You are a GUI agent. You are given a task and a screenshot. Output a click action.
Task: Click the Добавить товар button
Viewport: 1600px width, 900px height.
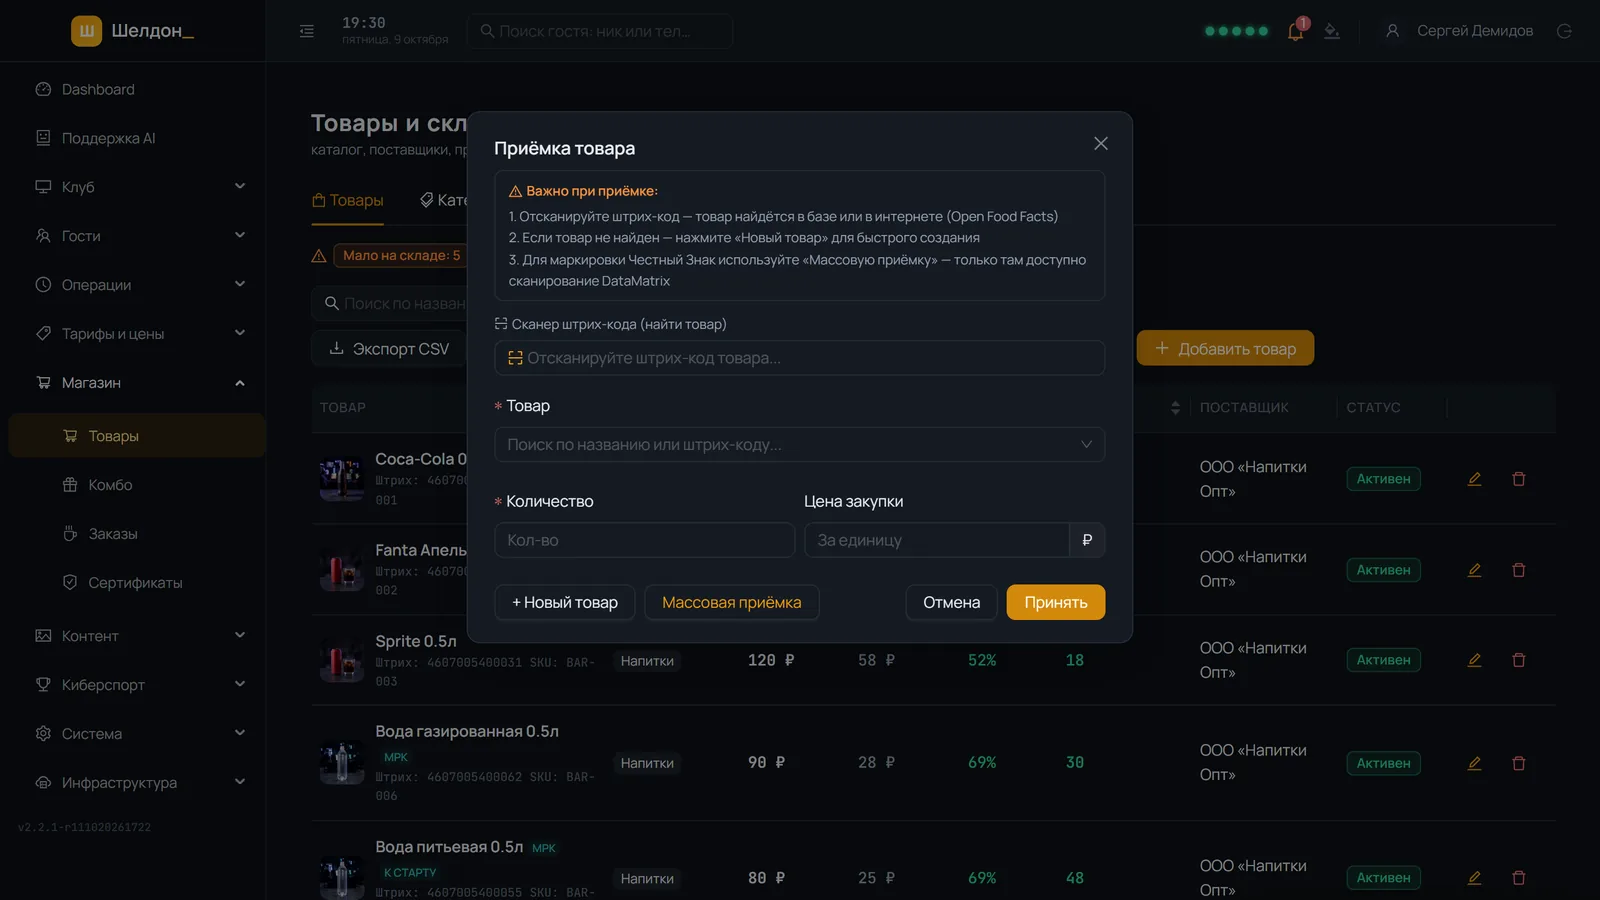[x=1225, y=348]
